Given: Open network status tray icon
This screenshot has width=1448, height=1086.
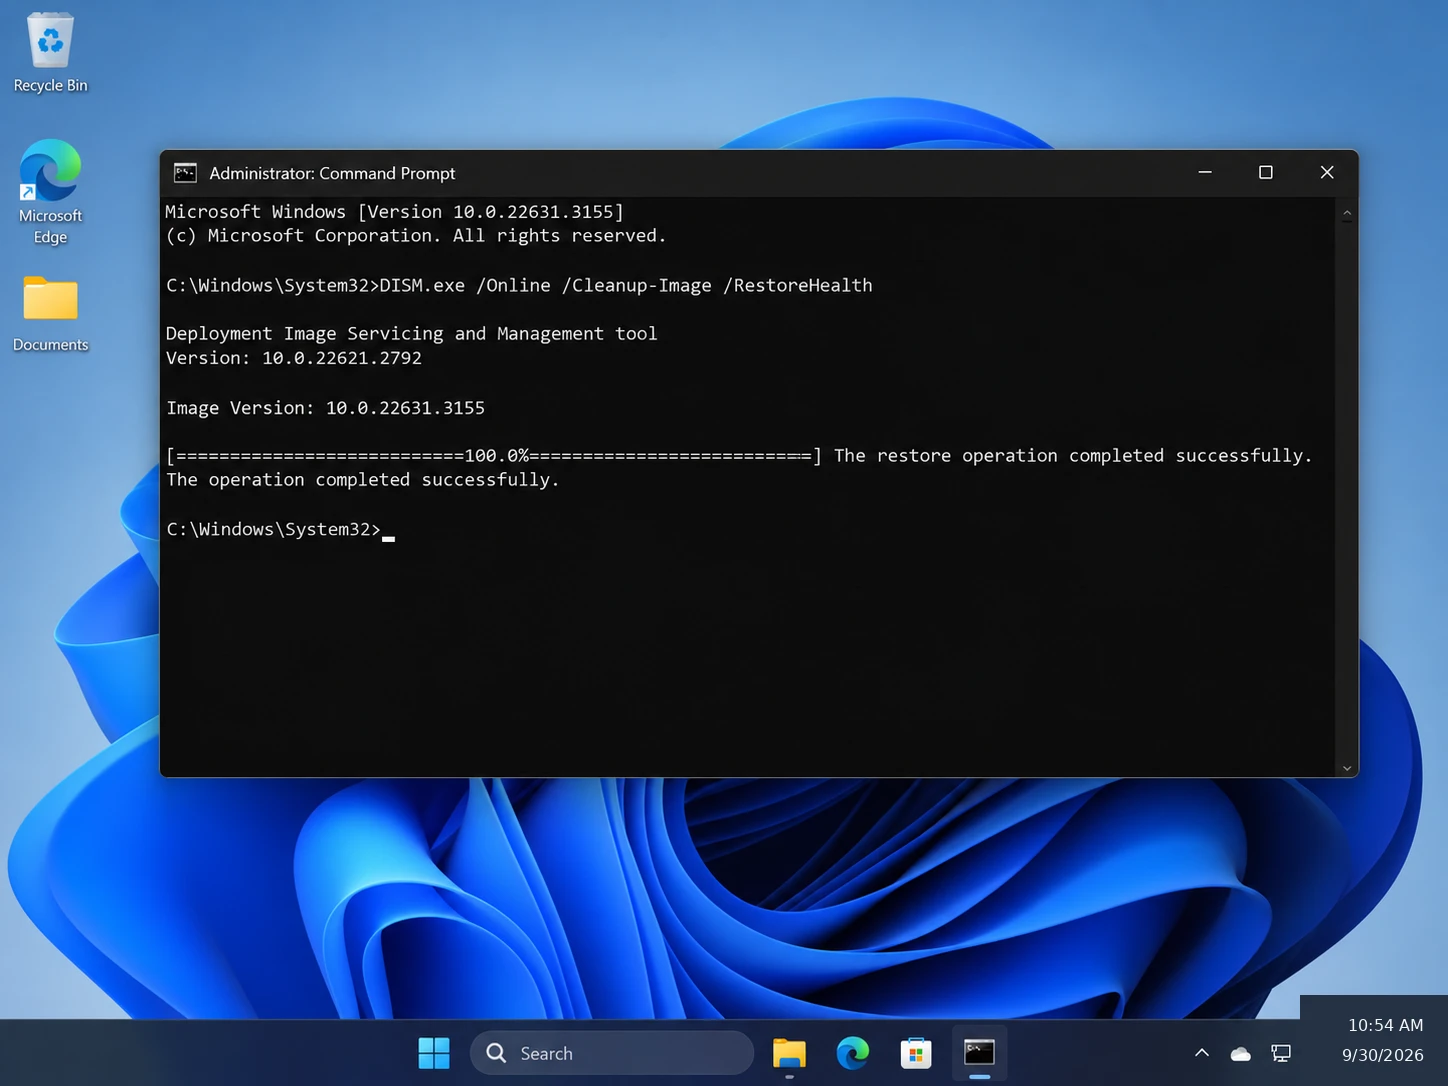Looking at the screenshot, I should tap(1281, 1054).
